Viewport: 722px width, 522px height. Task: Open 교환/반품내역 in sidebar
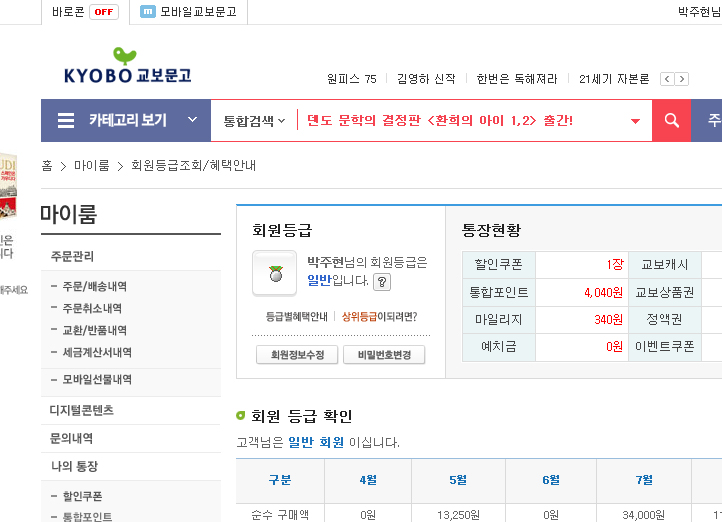[94, 331]
